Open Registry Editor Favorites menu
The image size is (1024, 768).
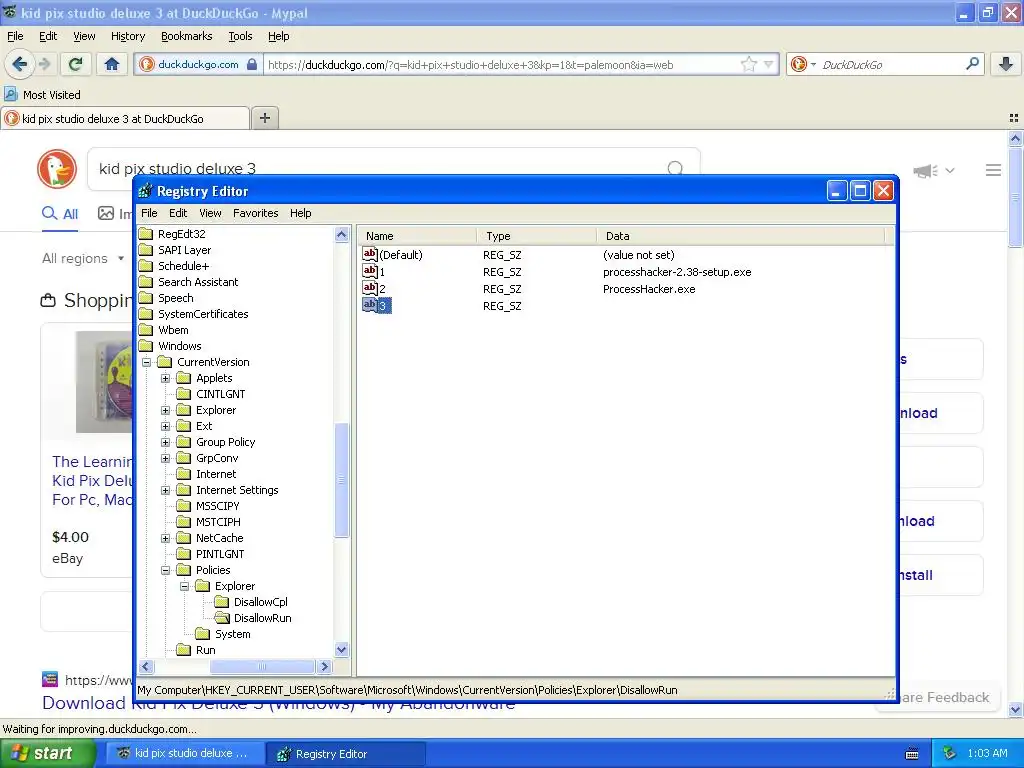point(255,213)
